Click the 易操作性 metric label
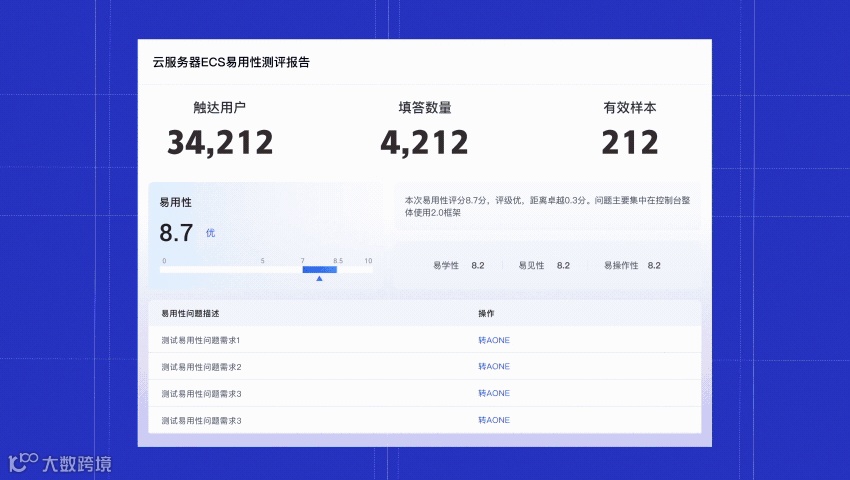The image size is (850, 480). pyautogui.click(x=621, y=265)
